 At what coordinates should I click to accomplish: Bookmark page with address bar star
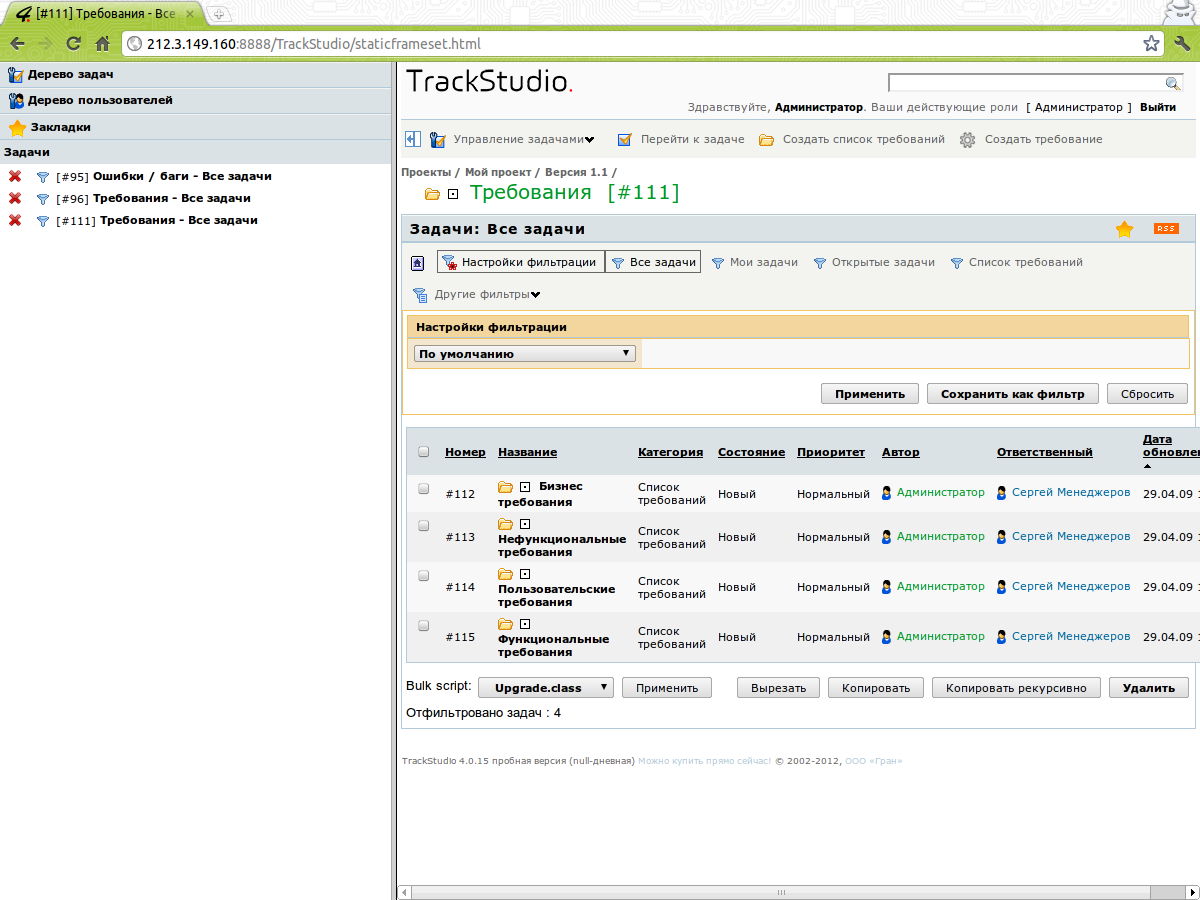1151,44
